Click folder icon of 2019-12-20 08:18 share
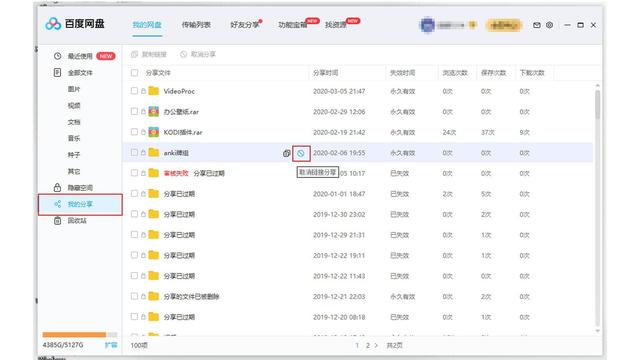 (x=153, y=316)
